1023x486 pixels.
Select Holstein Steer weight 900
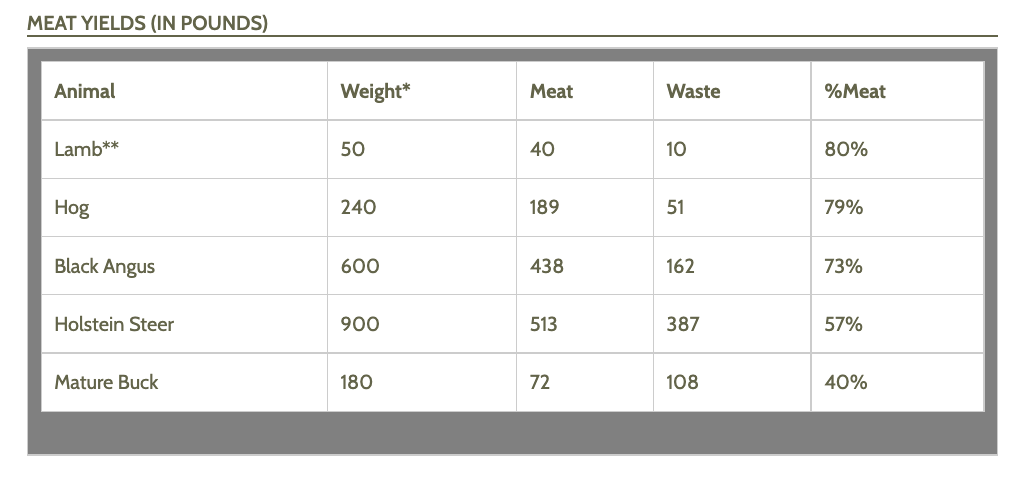360,324
